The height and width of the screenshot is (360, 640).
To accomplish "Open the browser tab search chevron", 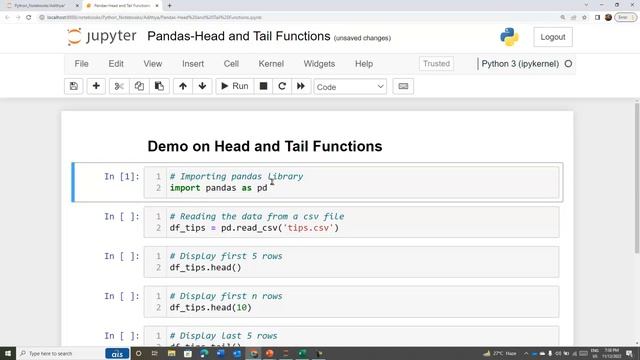I will point(587,5).
